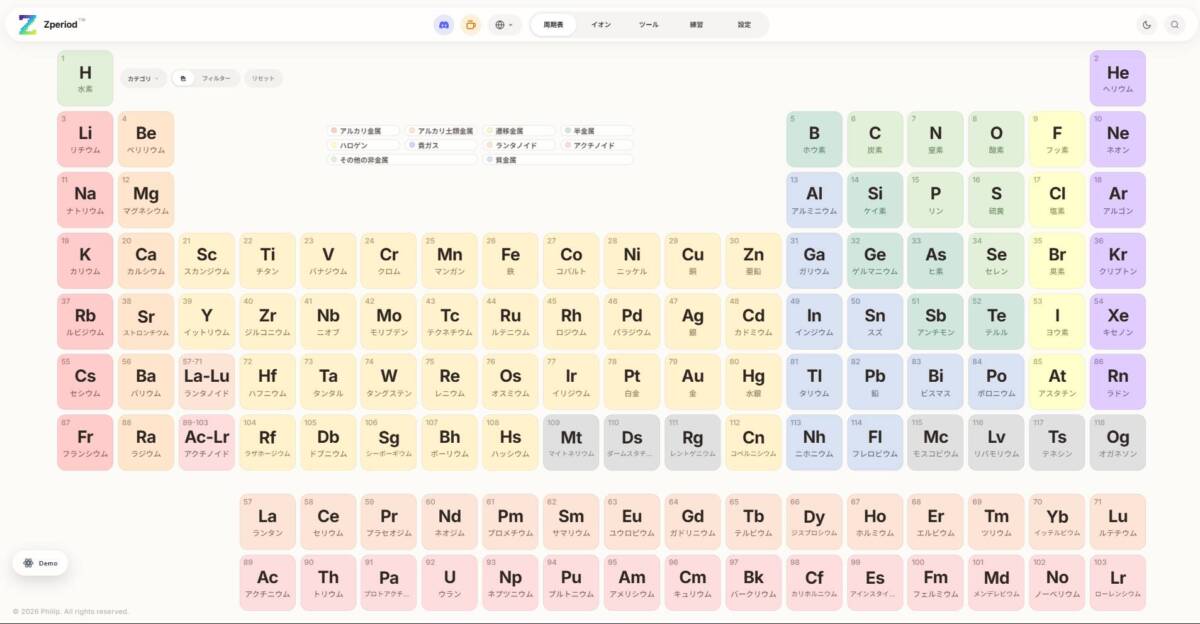Image resolution: width=1200 pixels, height=624 pixels.
Task: Select the 色 mode toggle
Action: 183,78
